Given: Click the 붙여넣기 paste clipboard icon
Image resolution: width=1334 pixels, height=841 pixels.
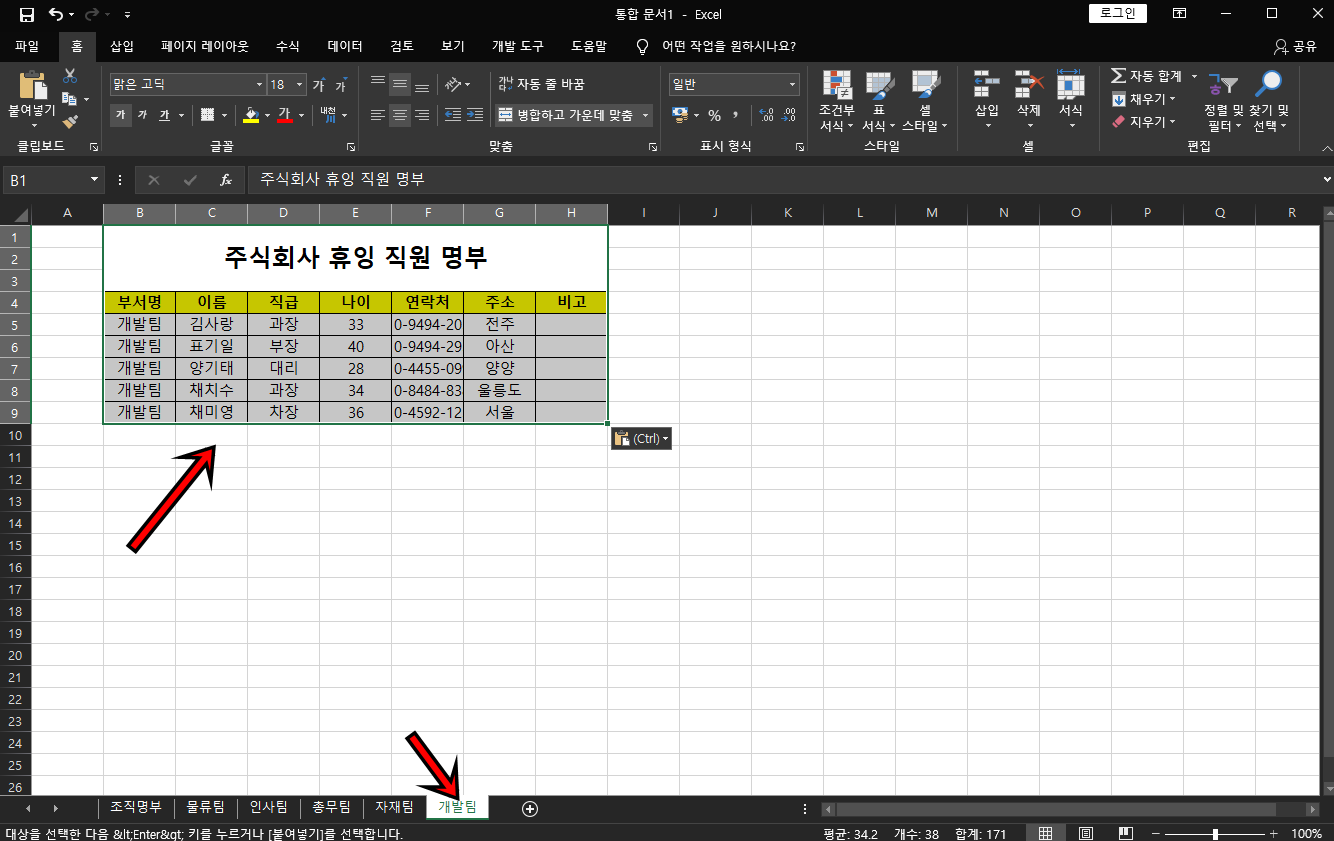Looking at the screenshot, I should 32,85.
